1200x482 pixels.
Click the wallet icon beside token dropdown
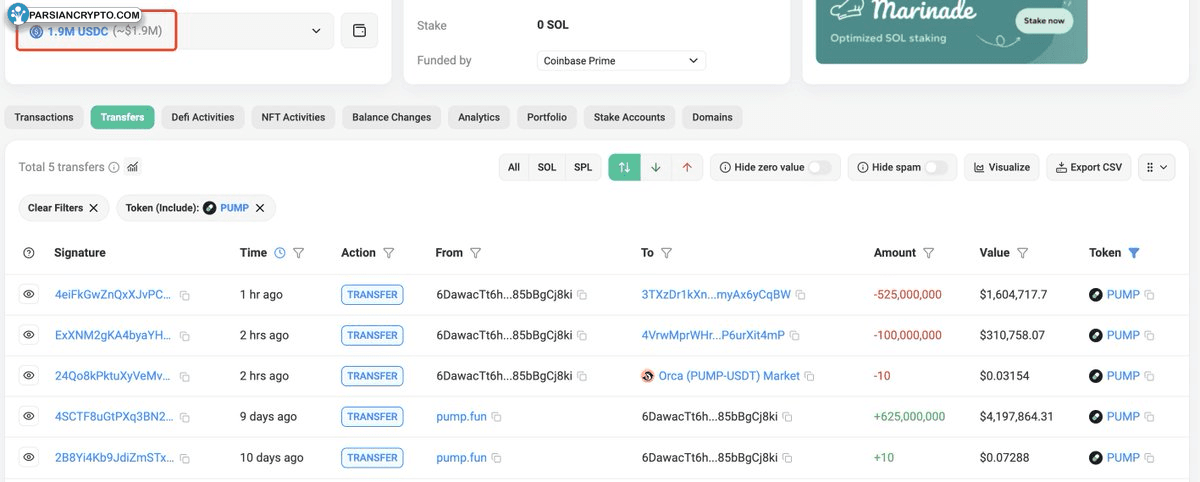(x=359, y=31)
